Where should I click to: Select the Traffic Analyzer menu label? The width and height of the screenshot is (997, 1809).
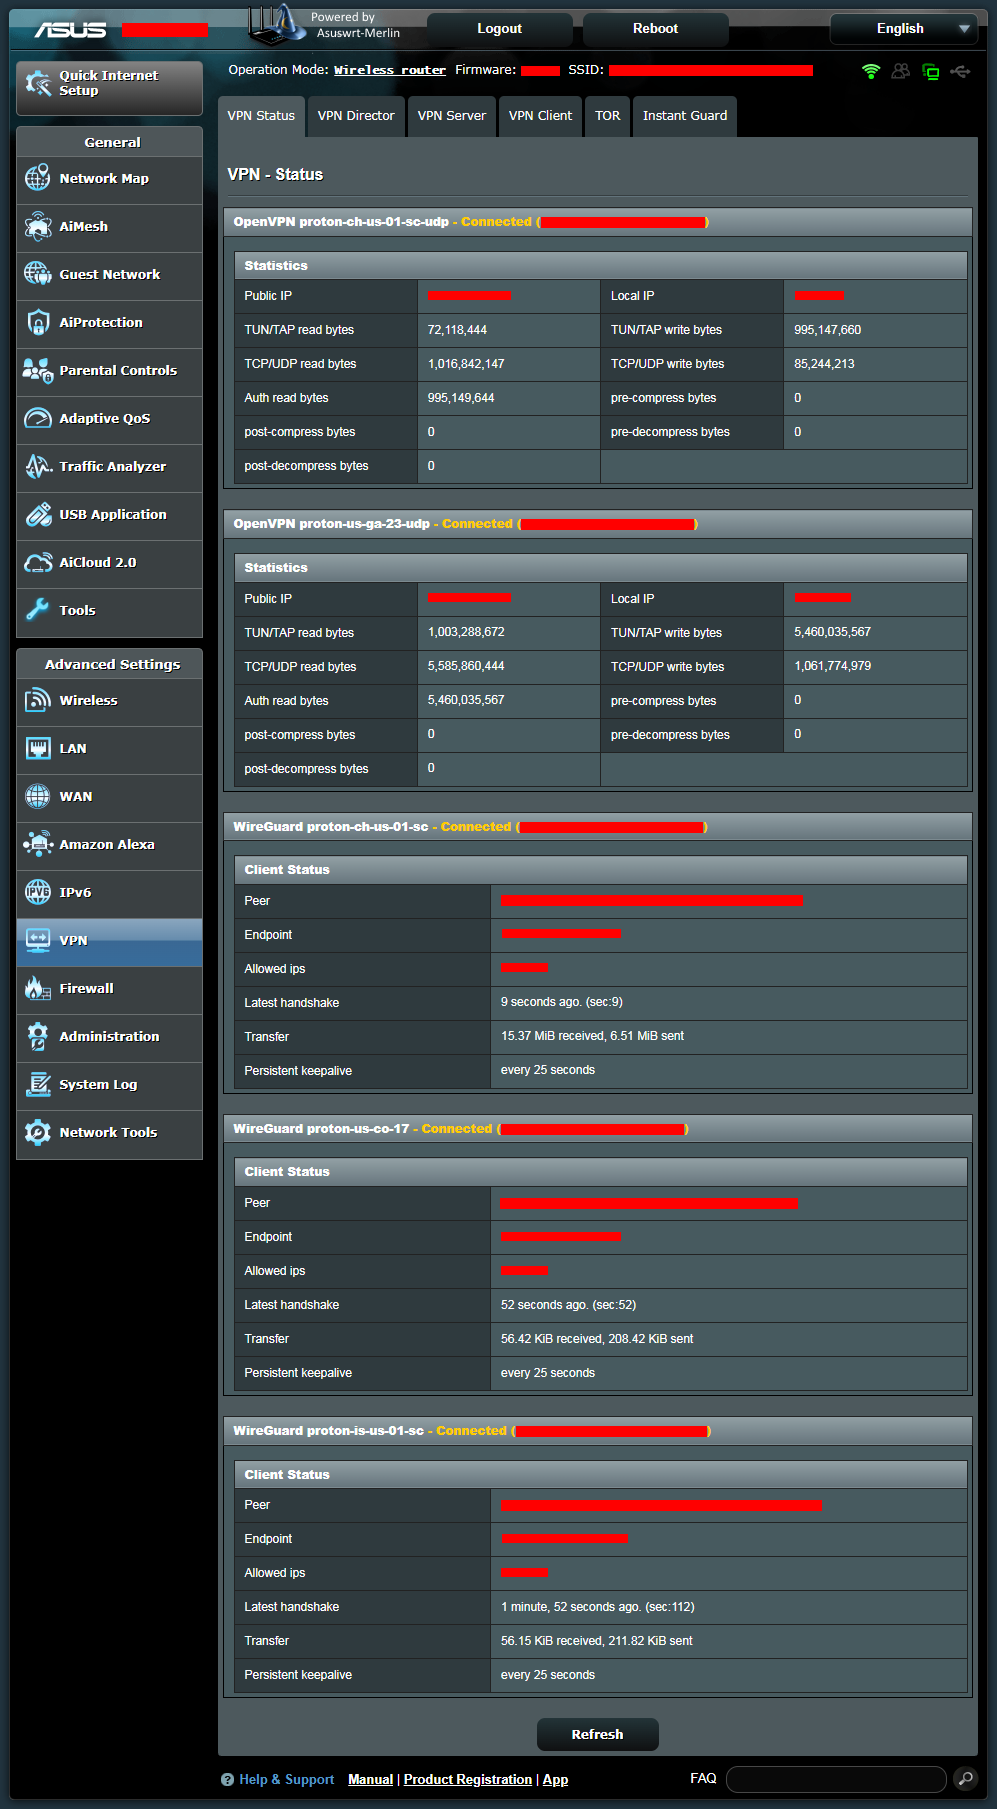click(113, 466)
